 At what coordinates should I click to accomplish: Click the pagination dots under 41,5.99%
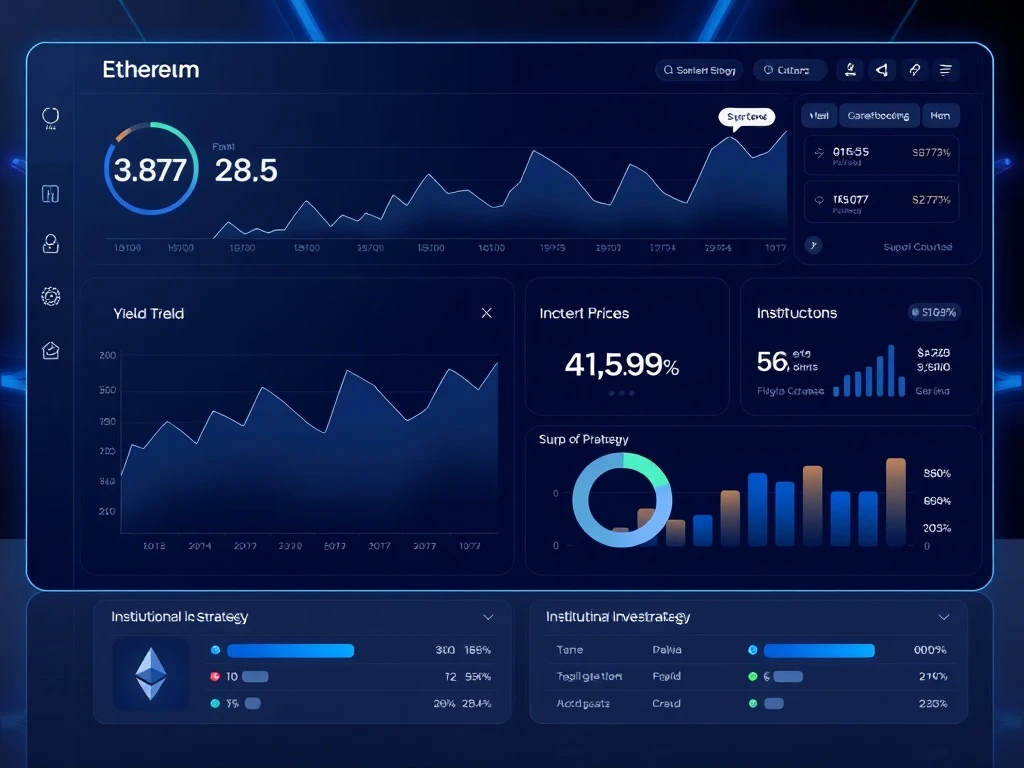(x=621, y=393)
